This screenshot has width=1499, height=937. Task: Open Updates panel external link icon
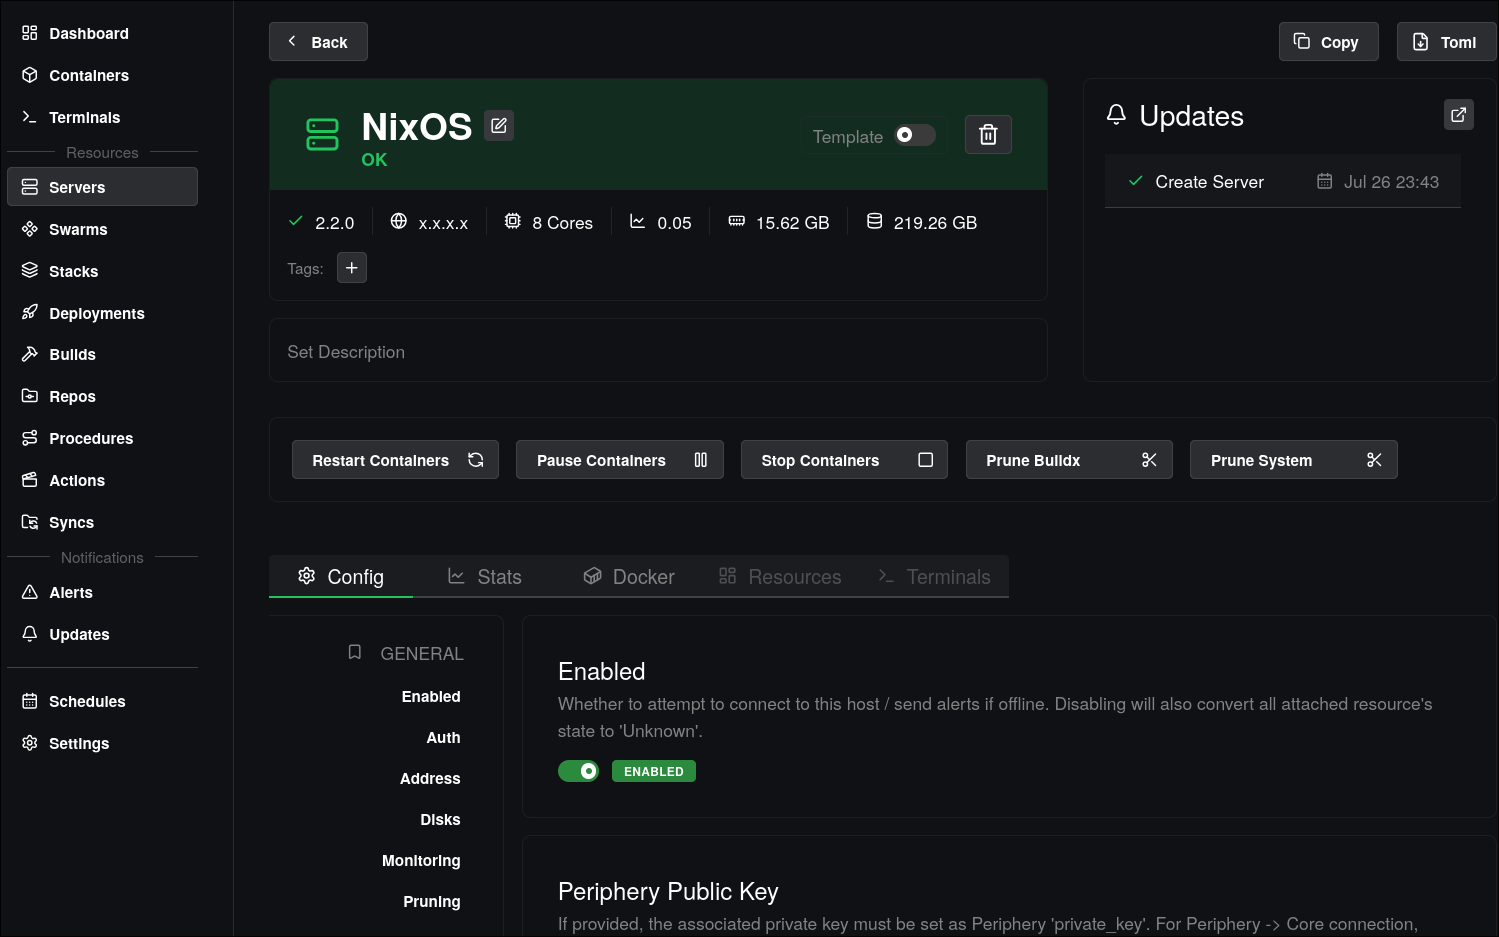(x=1459, y=115)
